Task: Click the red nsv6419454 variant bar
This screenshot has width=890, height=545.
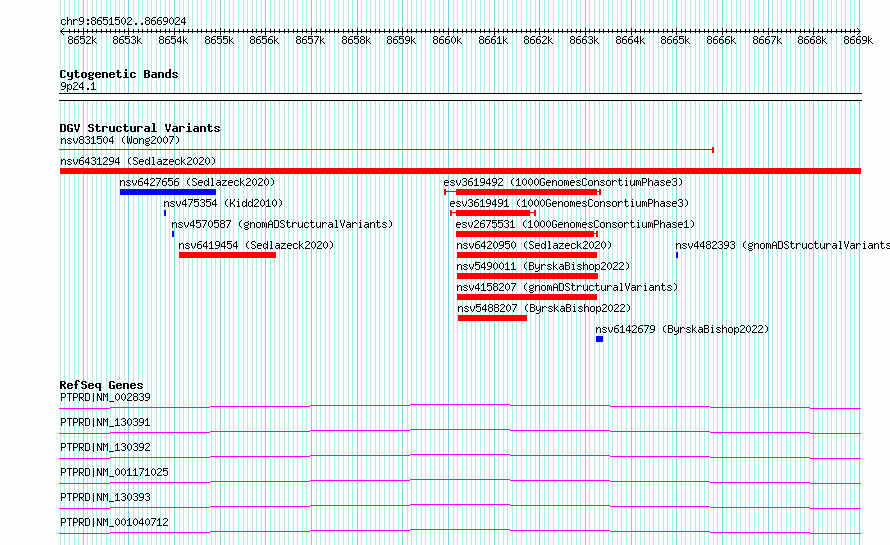Action: click(227, 255)
